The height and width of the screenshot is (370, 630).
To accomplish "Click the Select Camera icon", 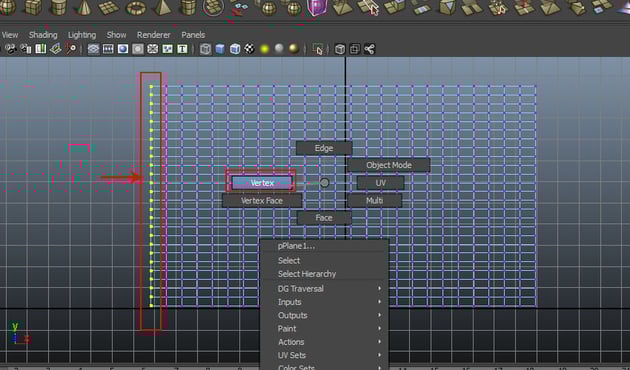I will pyautogui.click(x=11, y=49).
